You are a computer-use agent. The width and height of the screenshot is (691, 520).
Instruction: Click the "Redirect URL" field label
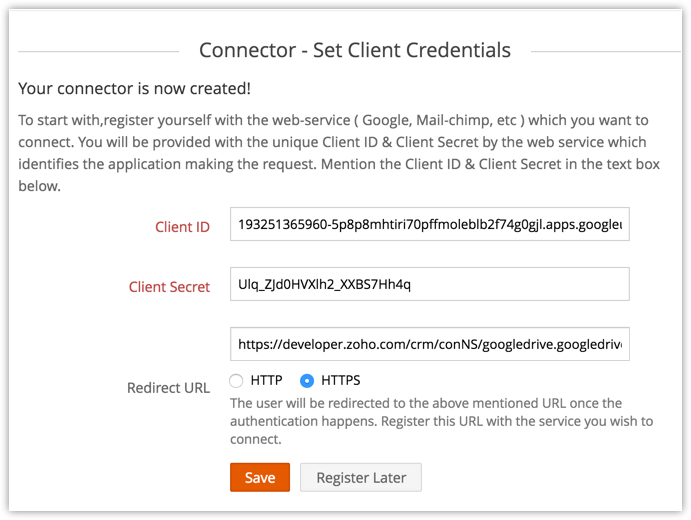(168, 388)
